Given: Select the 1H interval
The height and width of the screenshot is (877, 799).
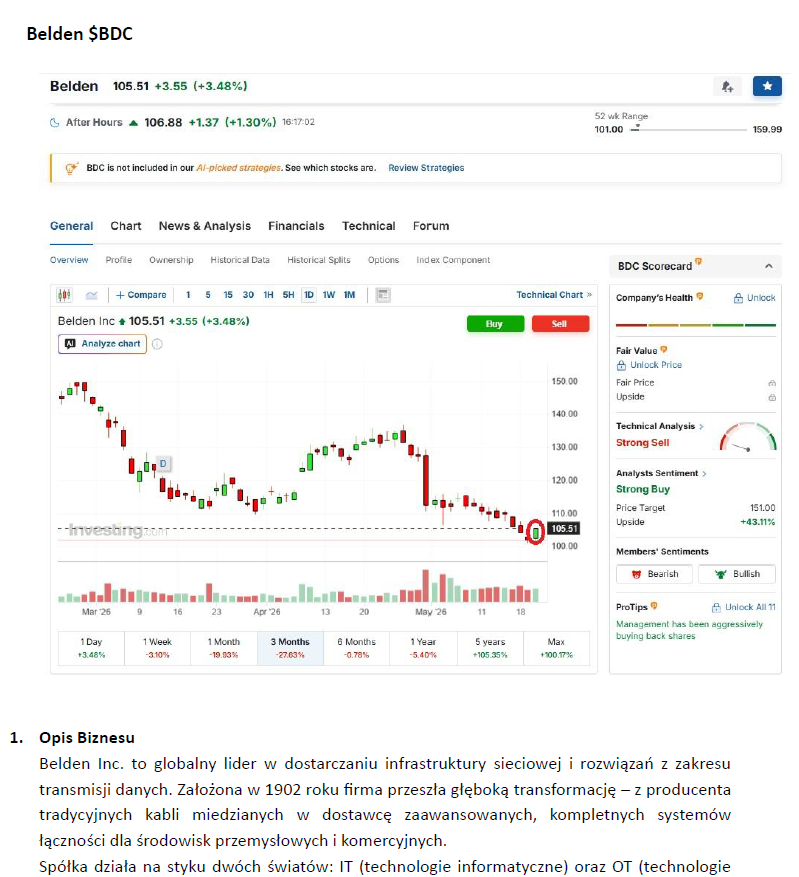Looking at the screenshot, I should pyautogui.click(x=268, y=295).
